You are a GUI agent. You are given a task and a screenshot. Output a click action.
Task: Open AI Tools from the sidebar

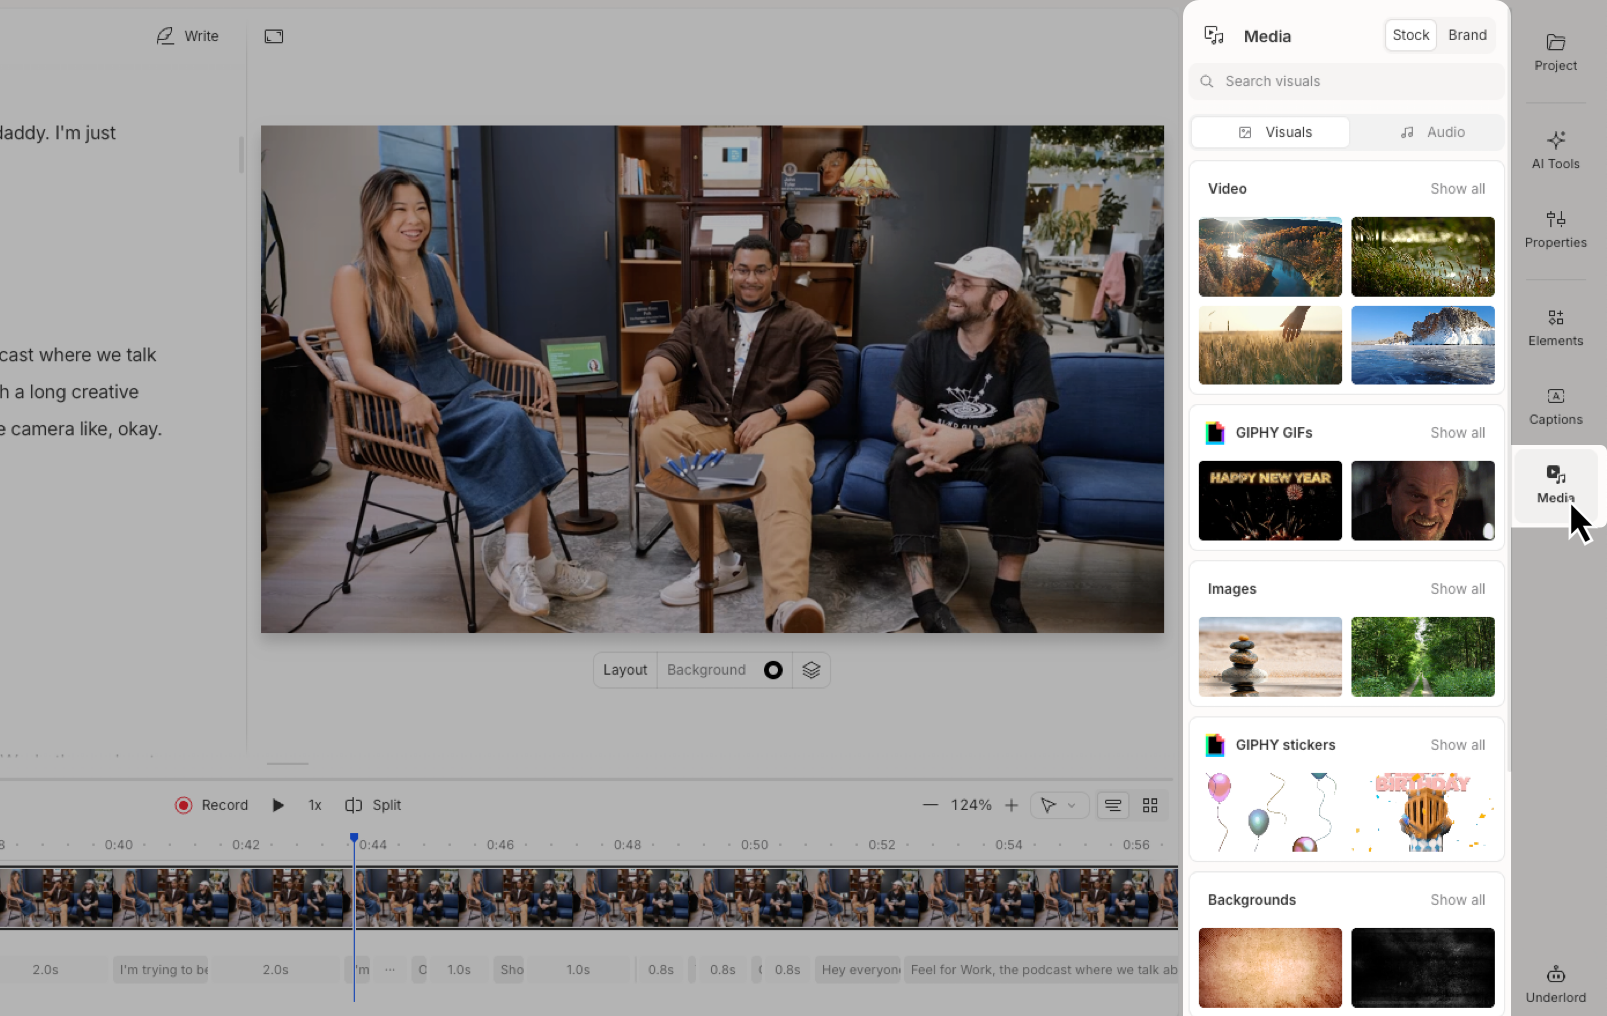pos(1555,150)
